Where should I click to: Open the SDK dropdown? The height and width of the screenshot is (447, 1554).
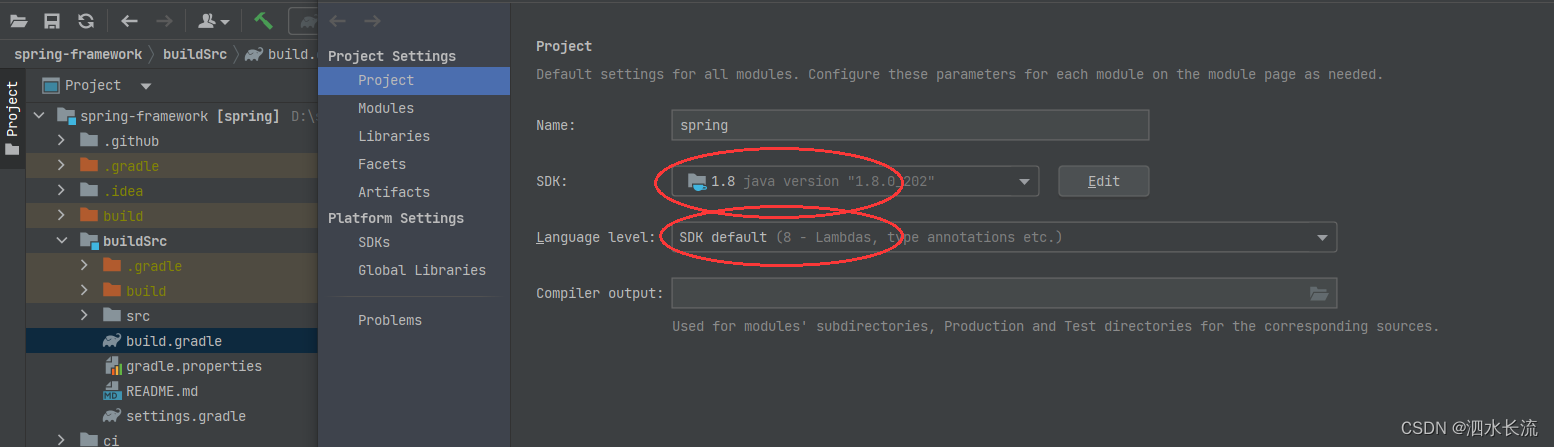coord(855,181)
